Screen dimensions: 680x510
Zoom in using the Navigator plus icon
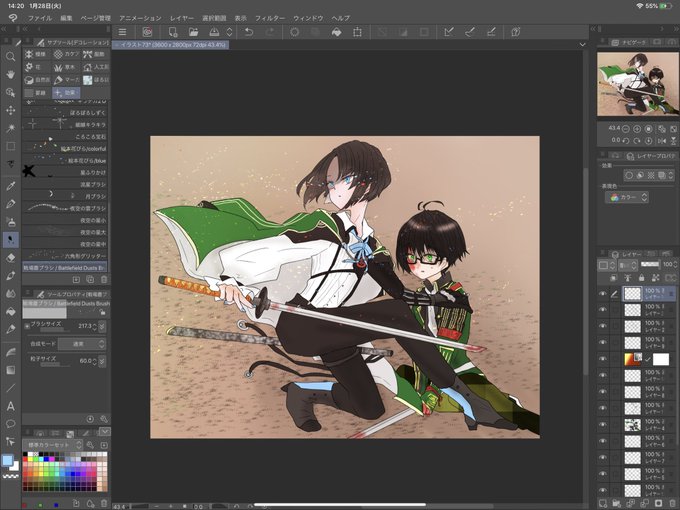[x=637, y=129]
